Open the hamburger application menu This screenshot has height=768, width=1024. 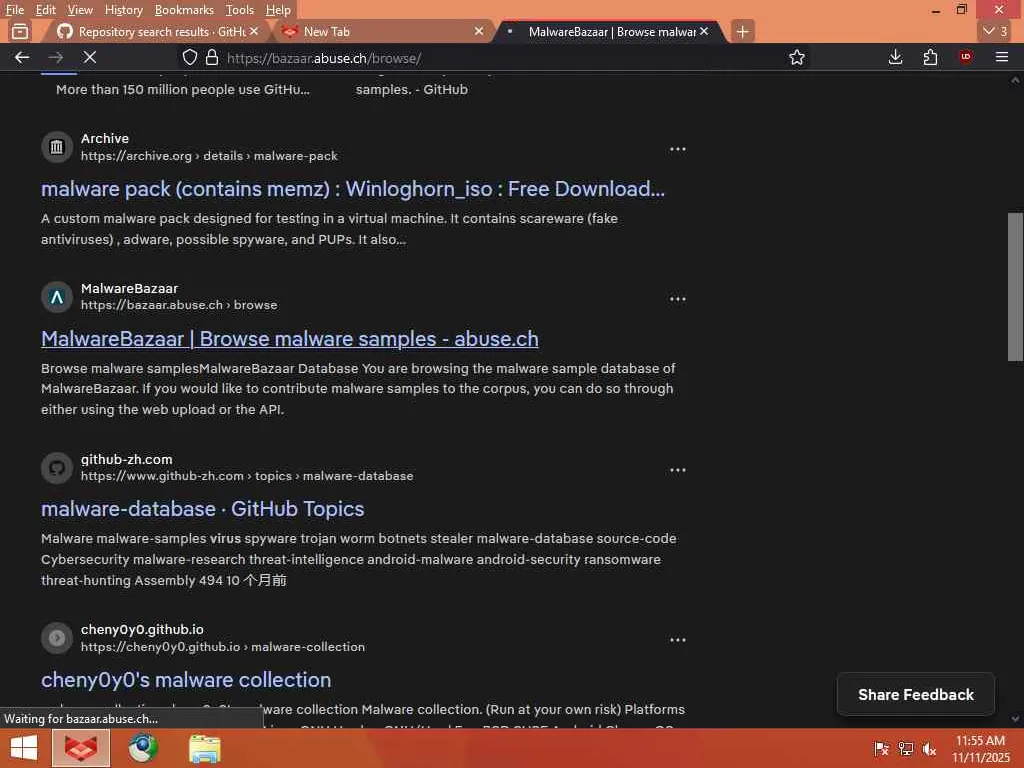1001,57
